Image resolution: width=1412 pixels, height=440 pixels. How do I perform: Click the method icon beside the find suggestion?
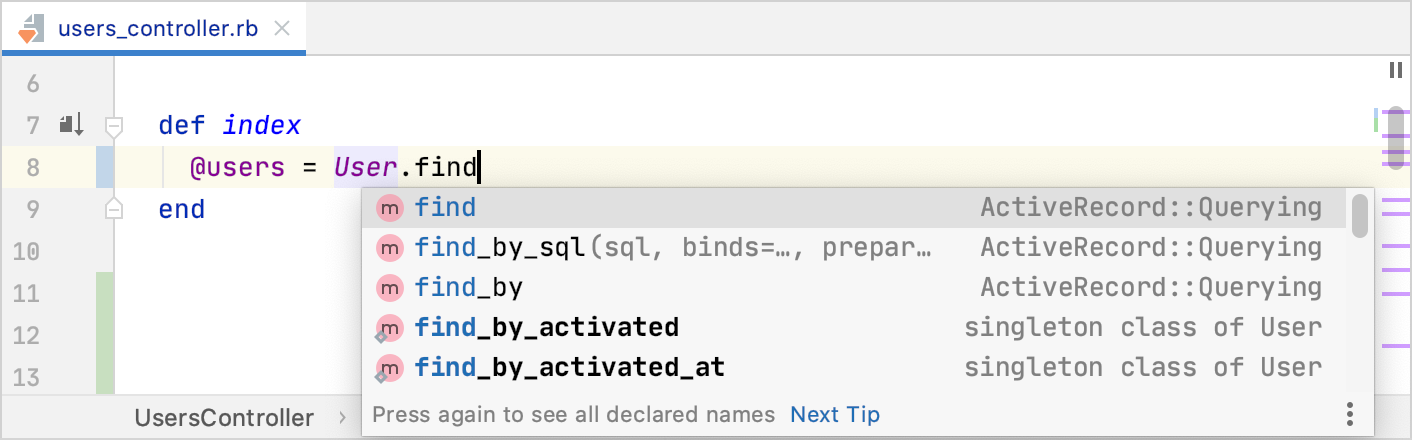click(x=388, y=208)
